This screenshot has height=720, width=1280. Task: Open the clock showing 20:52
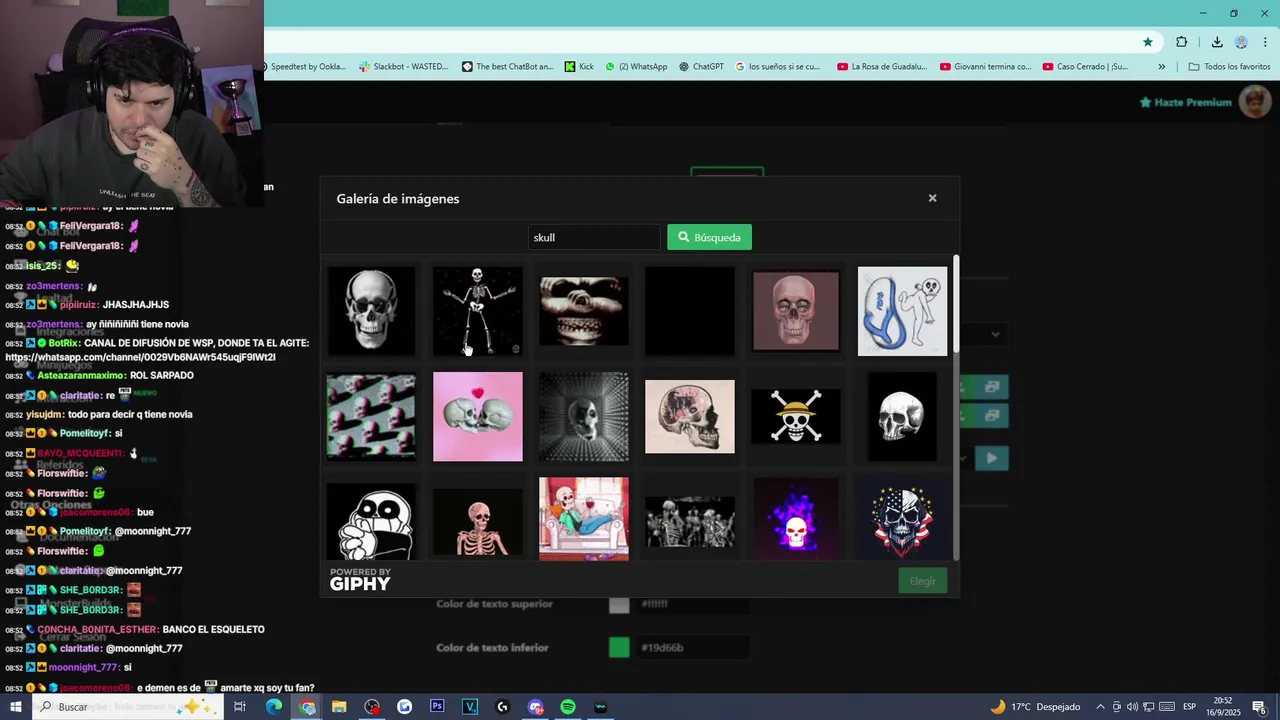(1223, 707)
